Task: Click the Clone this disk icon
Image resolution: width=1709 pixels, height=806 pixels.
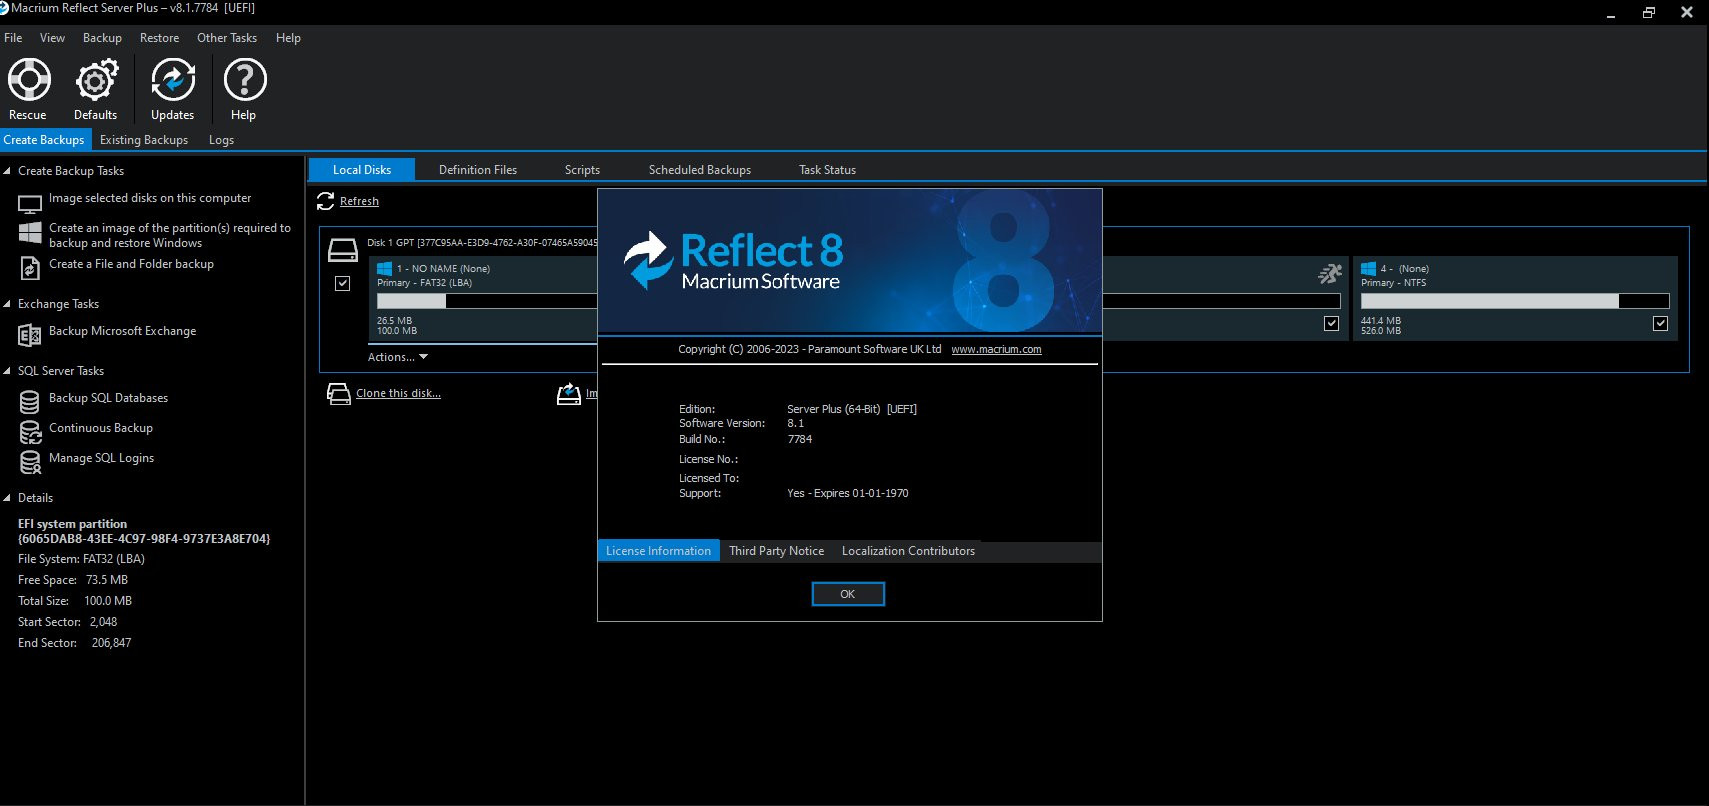Action: 338,394
